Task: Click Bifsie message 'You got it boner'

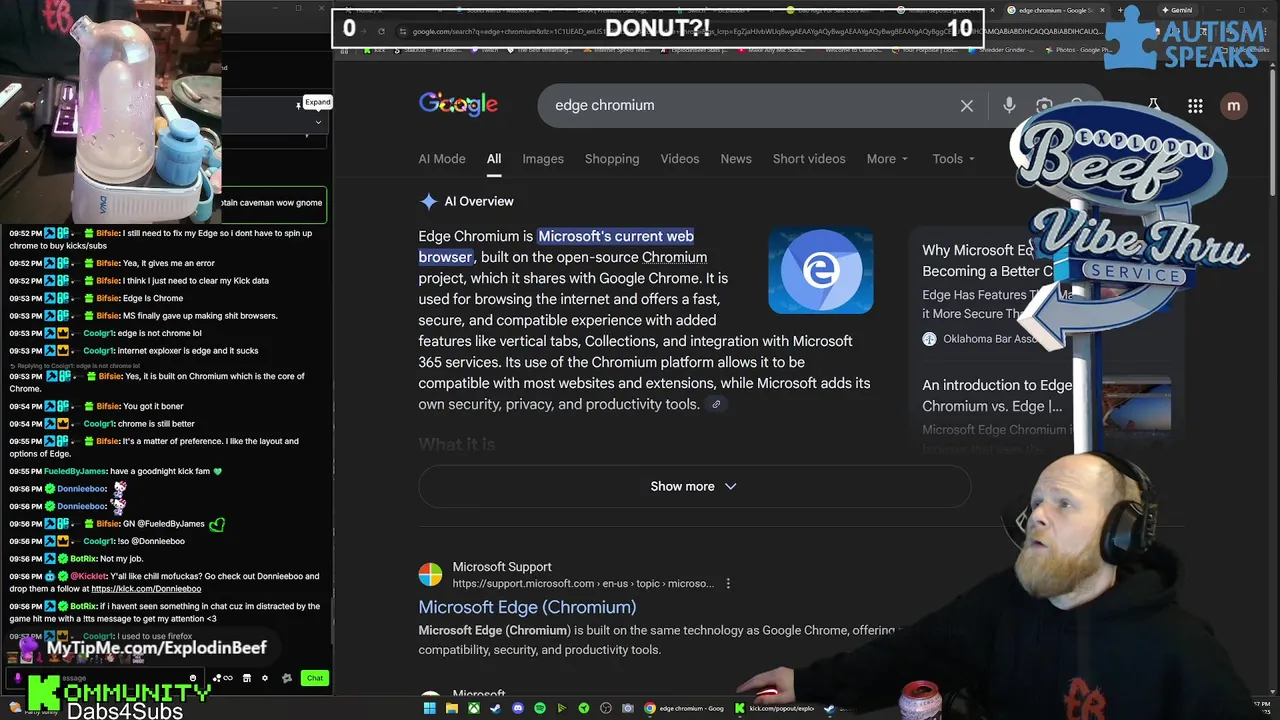Action: 153,407
